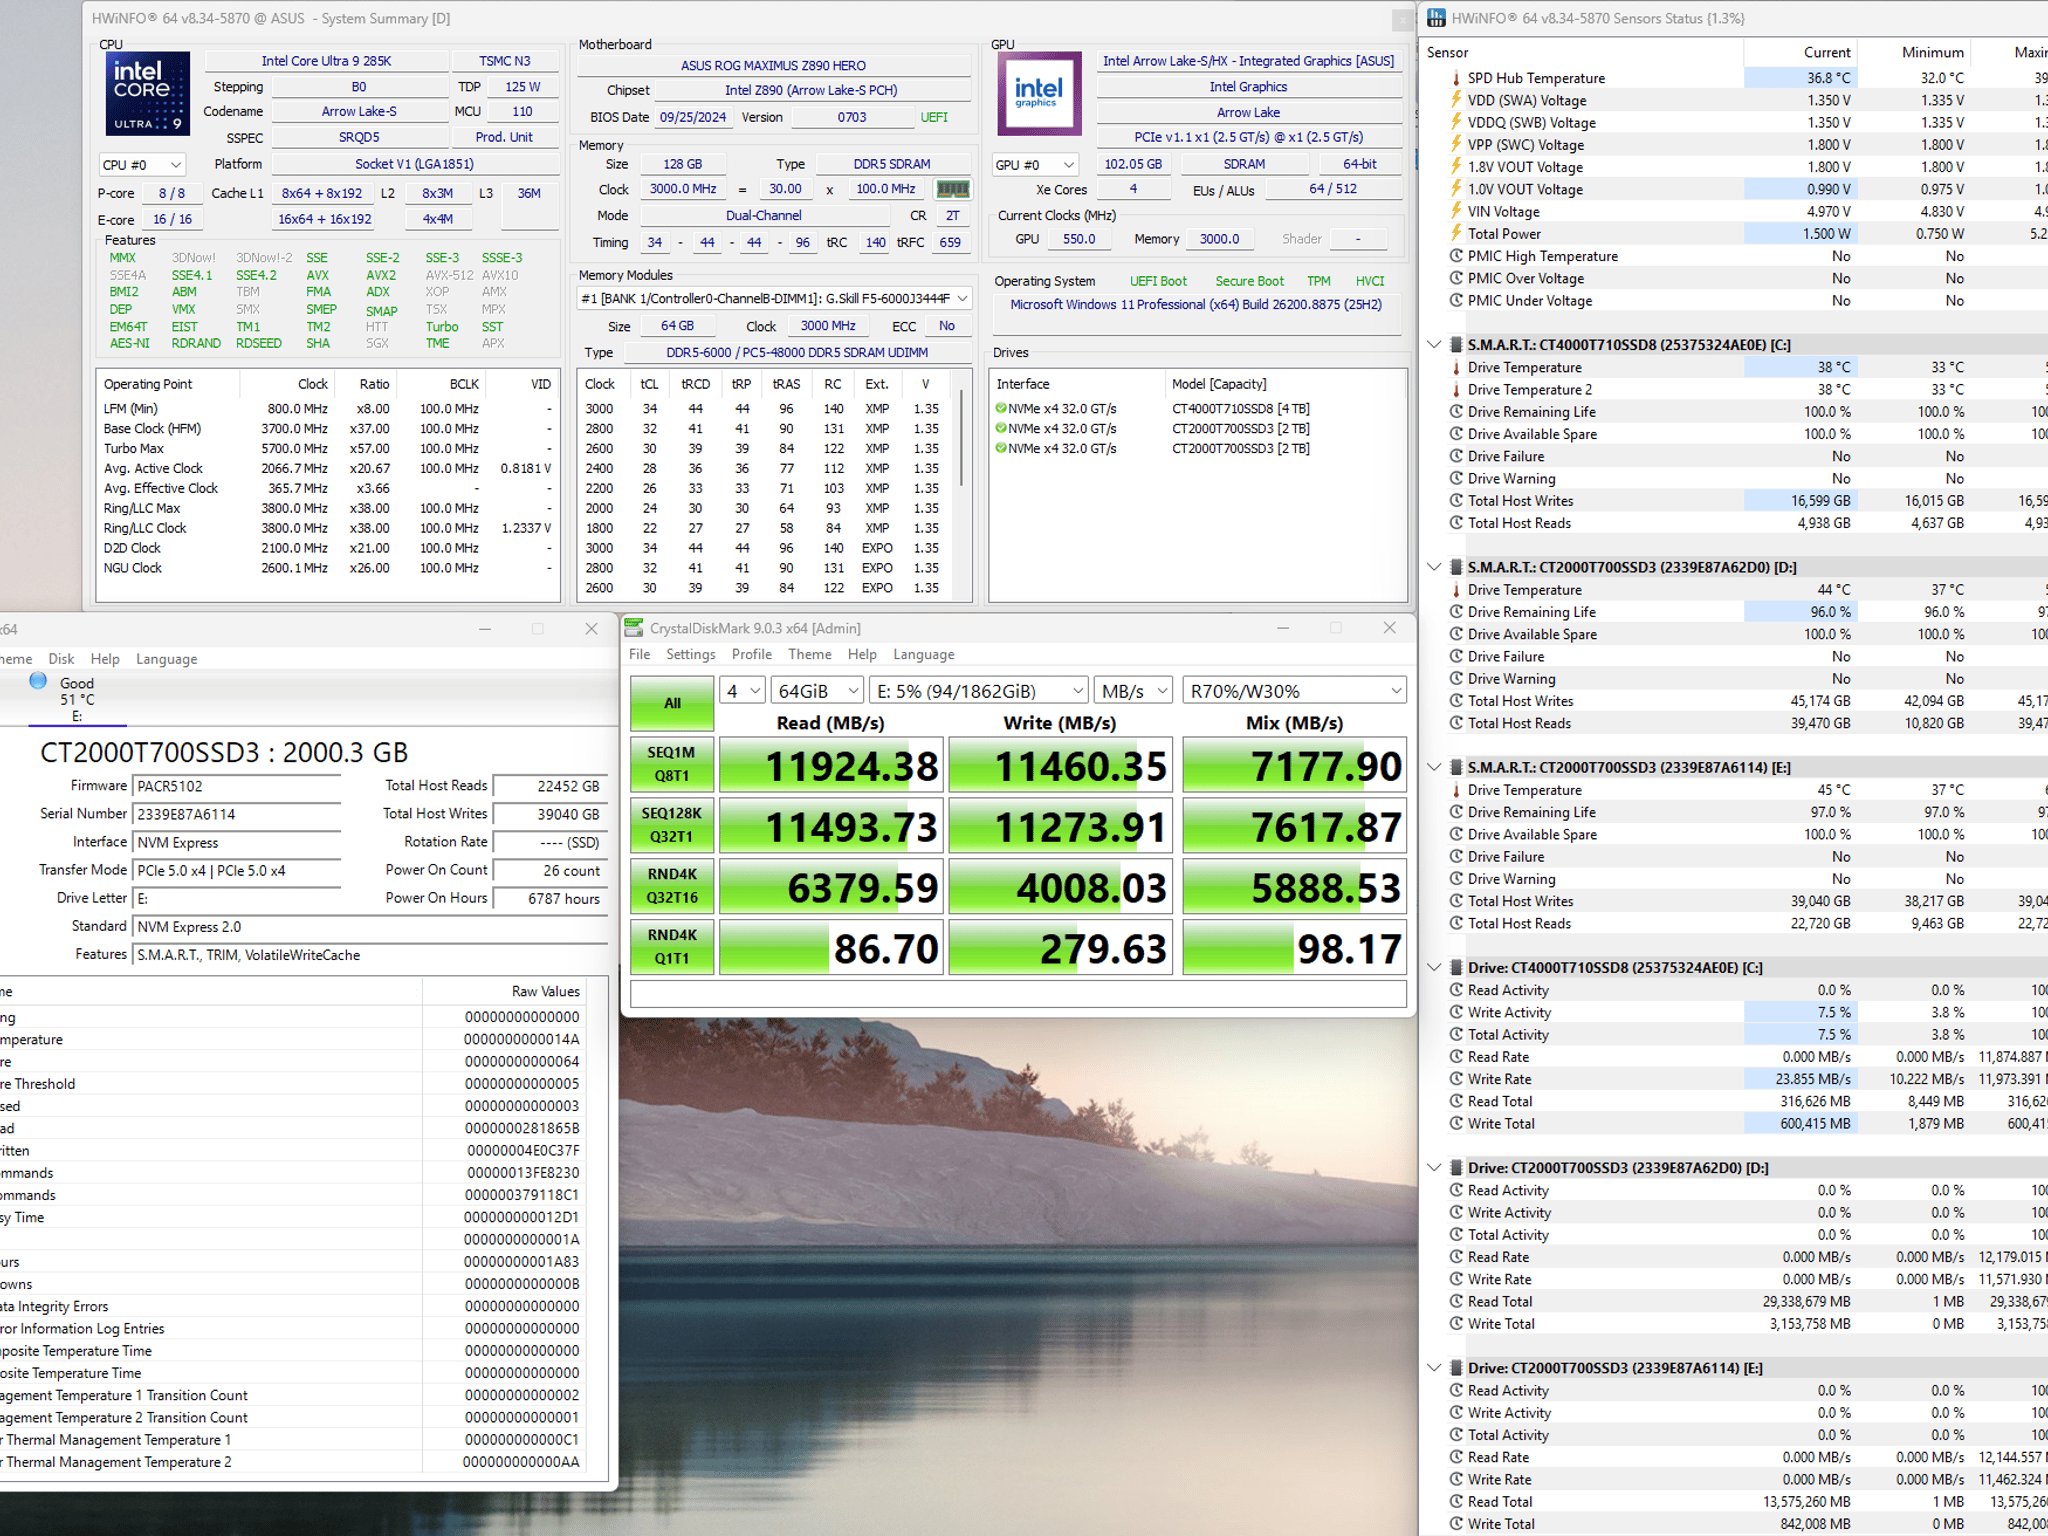Open the target drive dropdown E: 5% (94/1862GiB)

click(x=979, y=691)
